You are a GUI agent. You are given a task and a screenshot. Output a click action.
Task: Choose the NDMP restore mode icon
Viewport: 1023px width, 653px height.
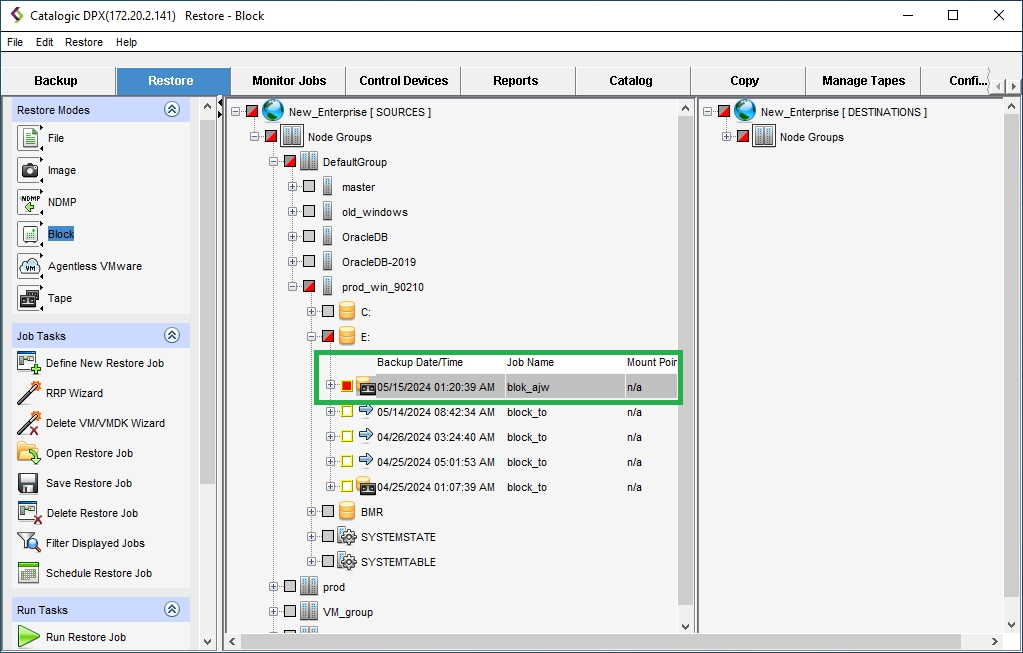(x=30, y=202)
